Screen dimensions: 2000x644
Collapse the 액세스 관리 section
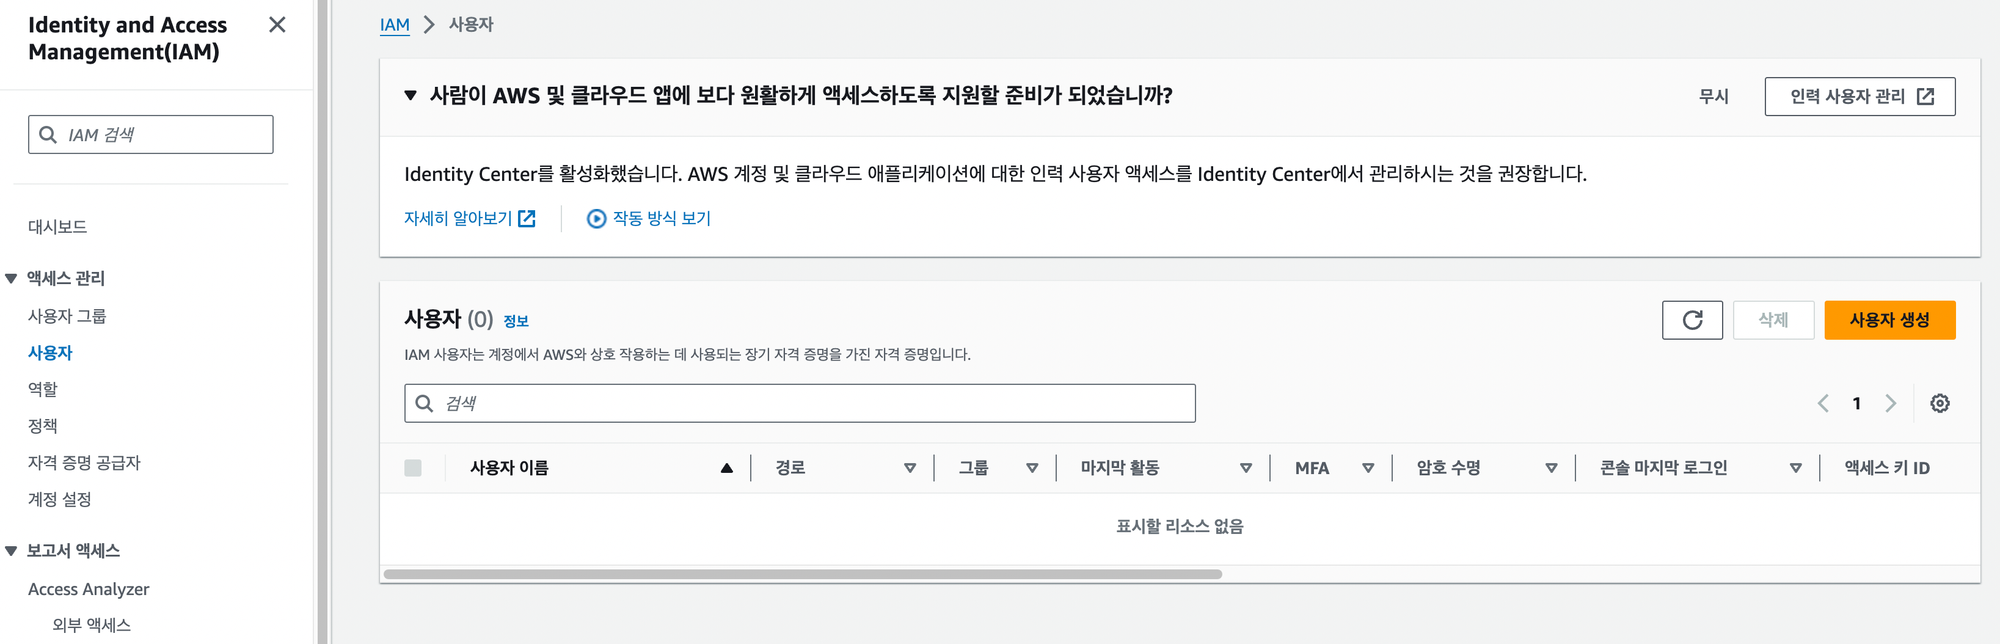tap(11, 278)
